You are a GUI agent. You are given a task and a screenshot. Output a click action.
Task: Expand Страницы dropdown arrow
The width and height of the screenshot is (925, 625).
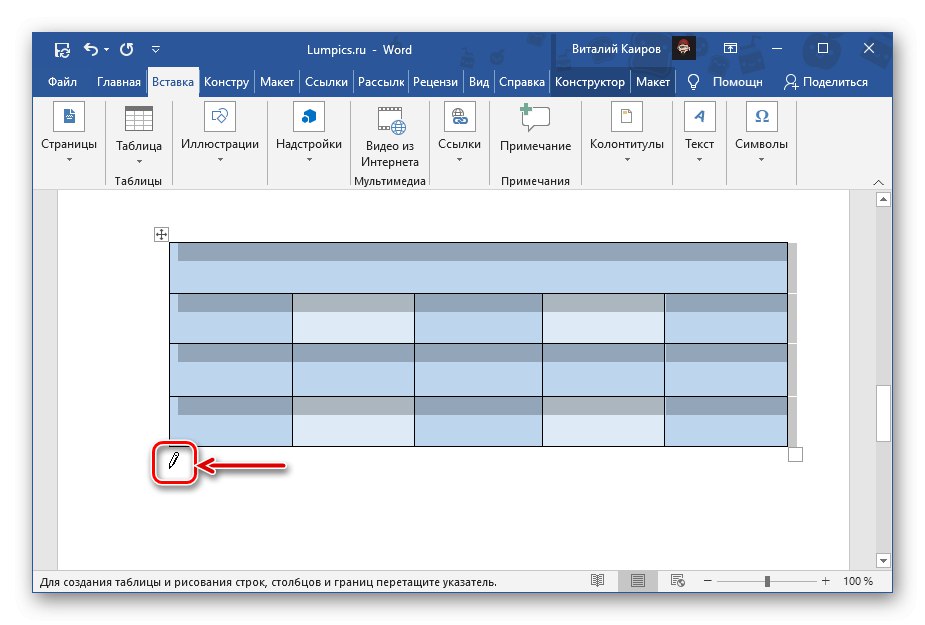69,159
